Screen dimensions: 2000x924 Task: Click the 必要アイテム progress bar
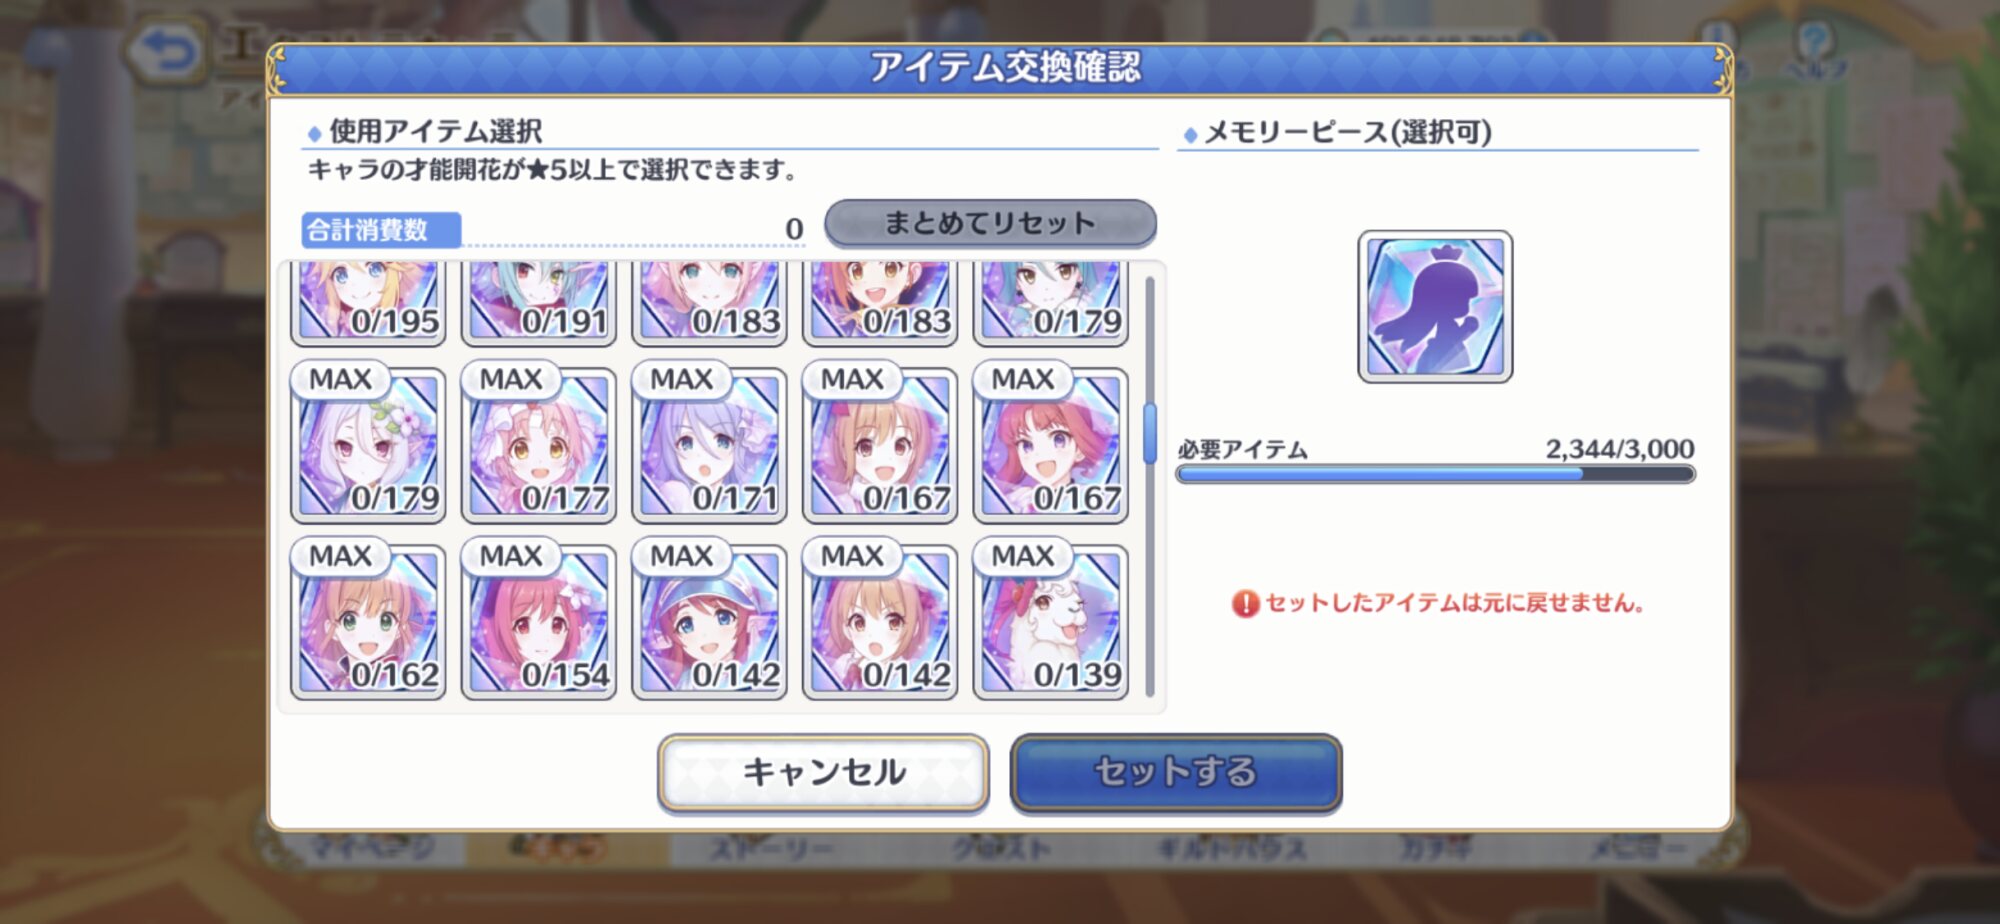point(1436,474)
